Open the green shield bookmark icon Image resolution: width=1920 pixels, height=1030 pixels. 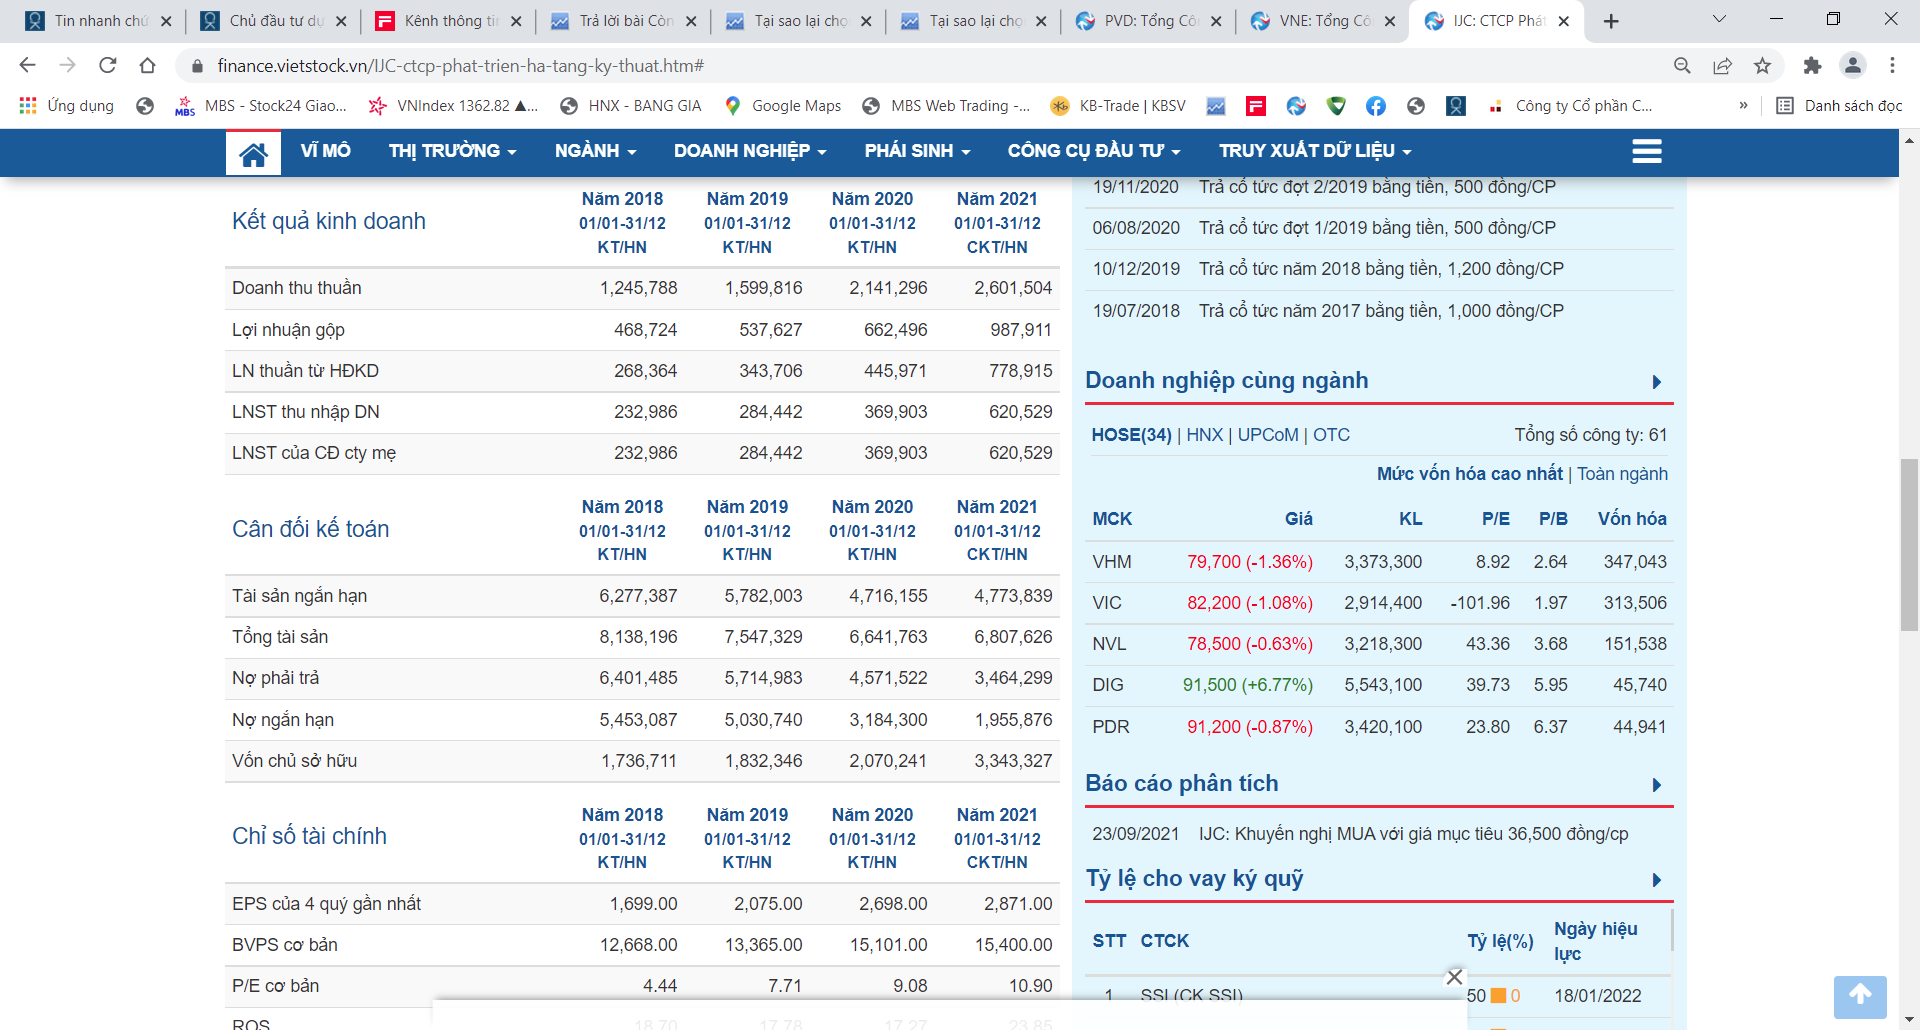pyautogui.click(x=1336, y=106)
